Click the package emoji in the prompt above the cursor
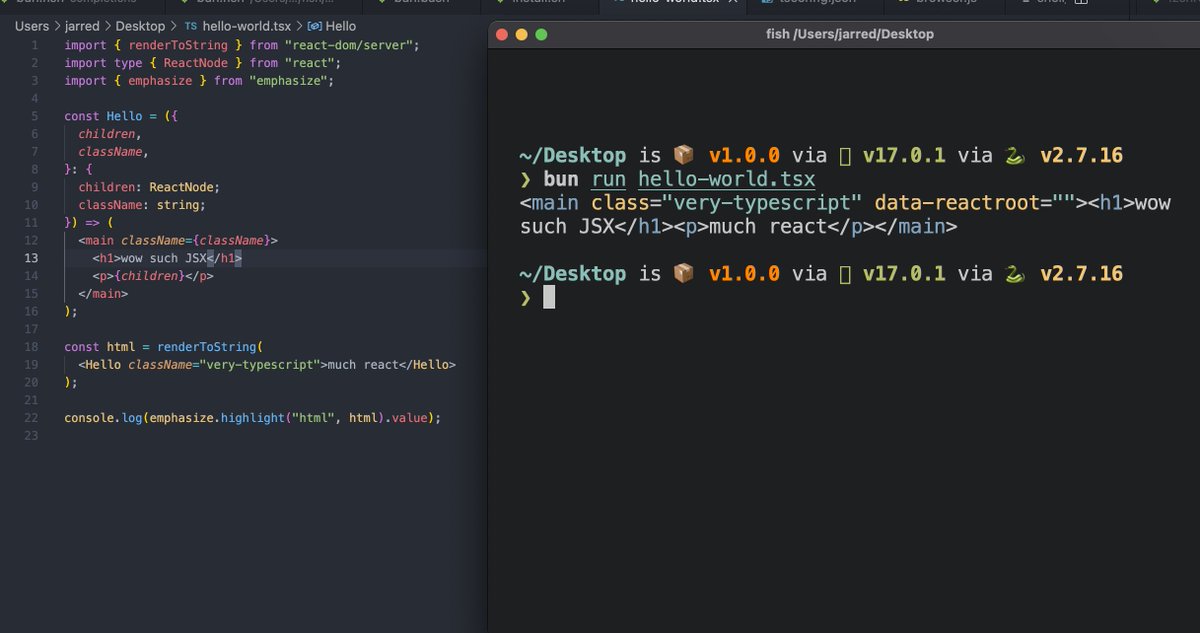The width and height of the screenshot is (1200, 633). coord(684,274)
